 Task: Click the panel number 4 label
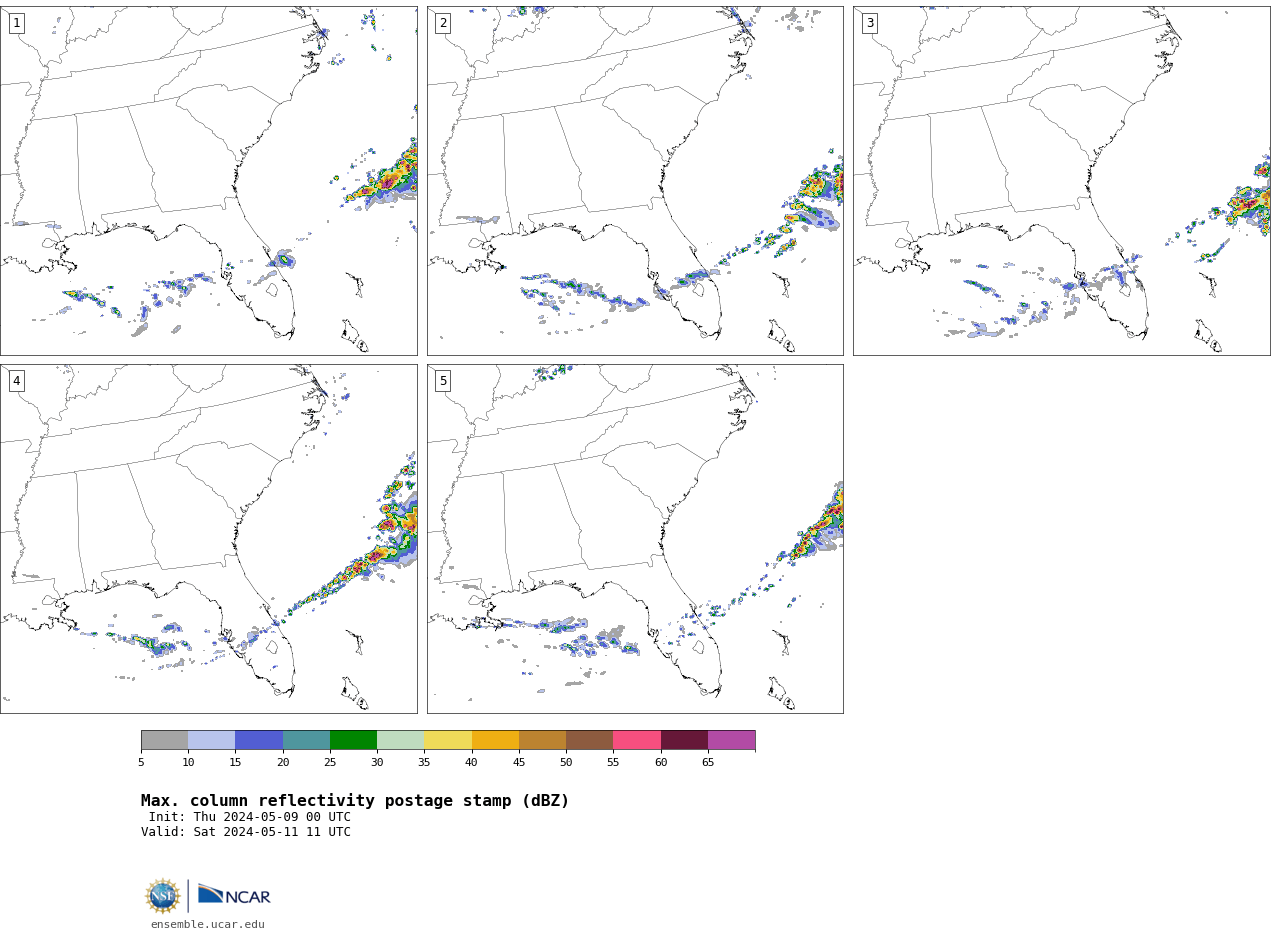[x=16, y=381]
